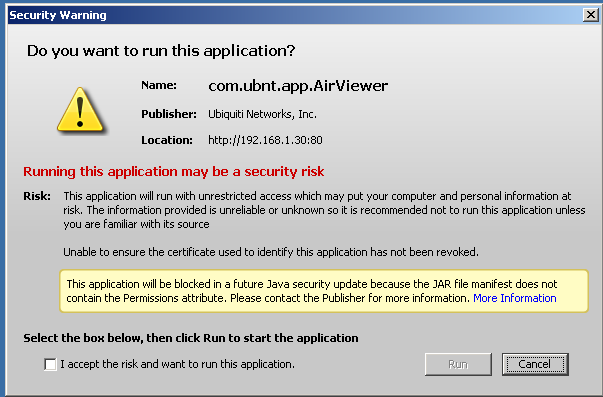Select the application name com.ubnt.app.AirViewer

tap(298, 86)
